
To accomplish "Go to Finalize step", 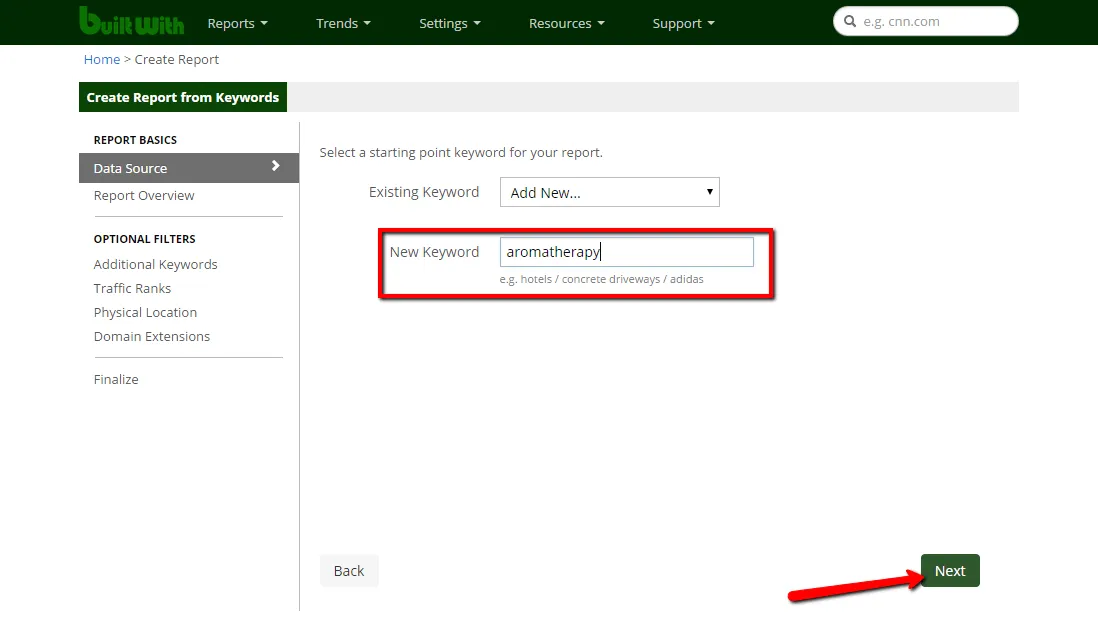I will click(x=116, y=379).
